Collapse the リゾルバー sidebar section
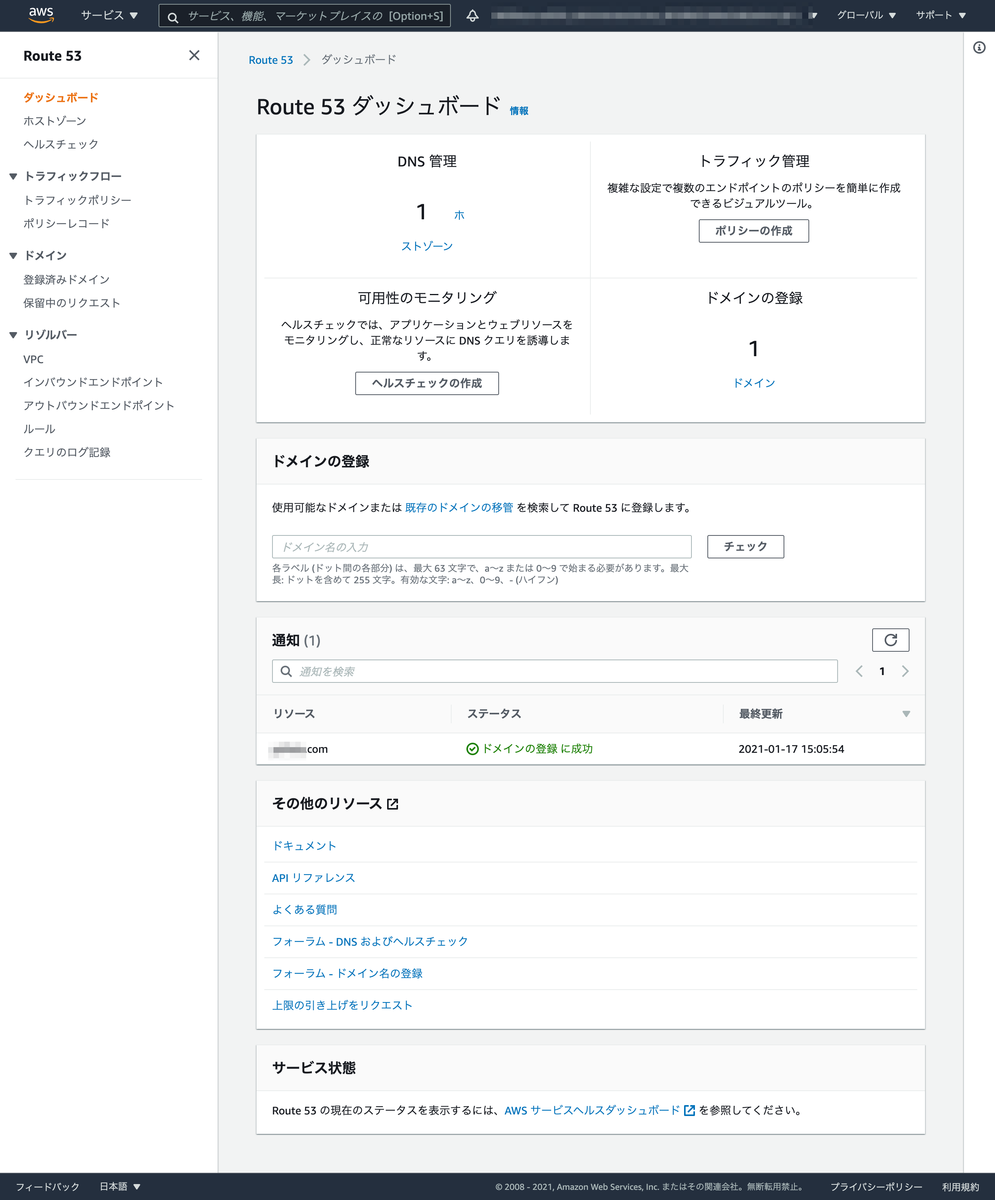This screenshot has width=995, height=1200. [x=14, y=335]
